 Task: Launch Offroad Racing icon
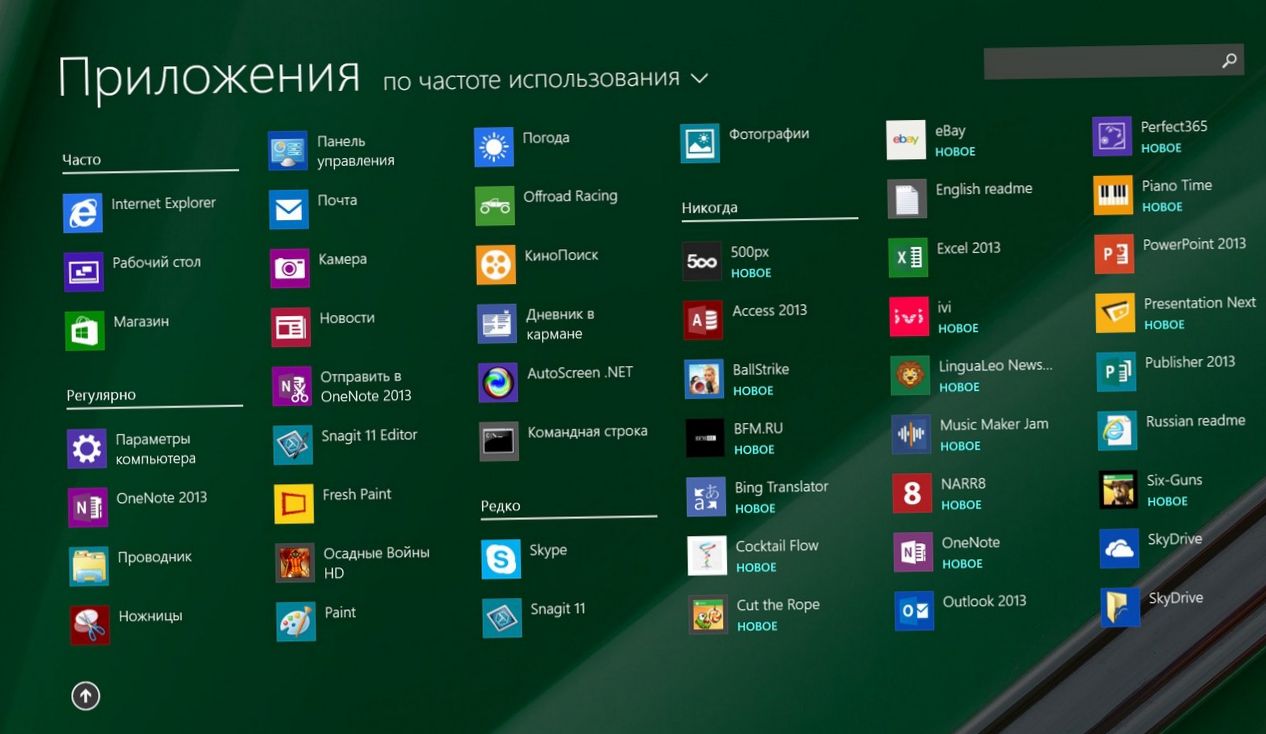[x=495, y=206]
